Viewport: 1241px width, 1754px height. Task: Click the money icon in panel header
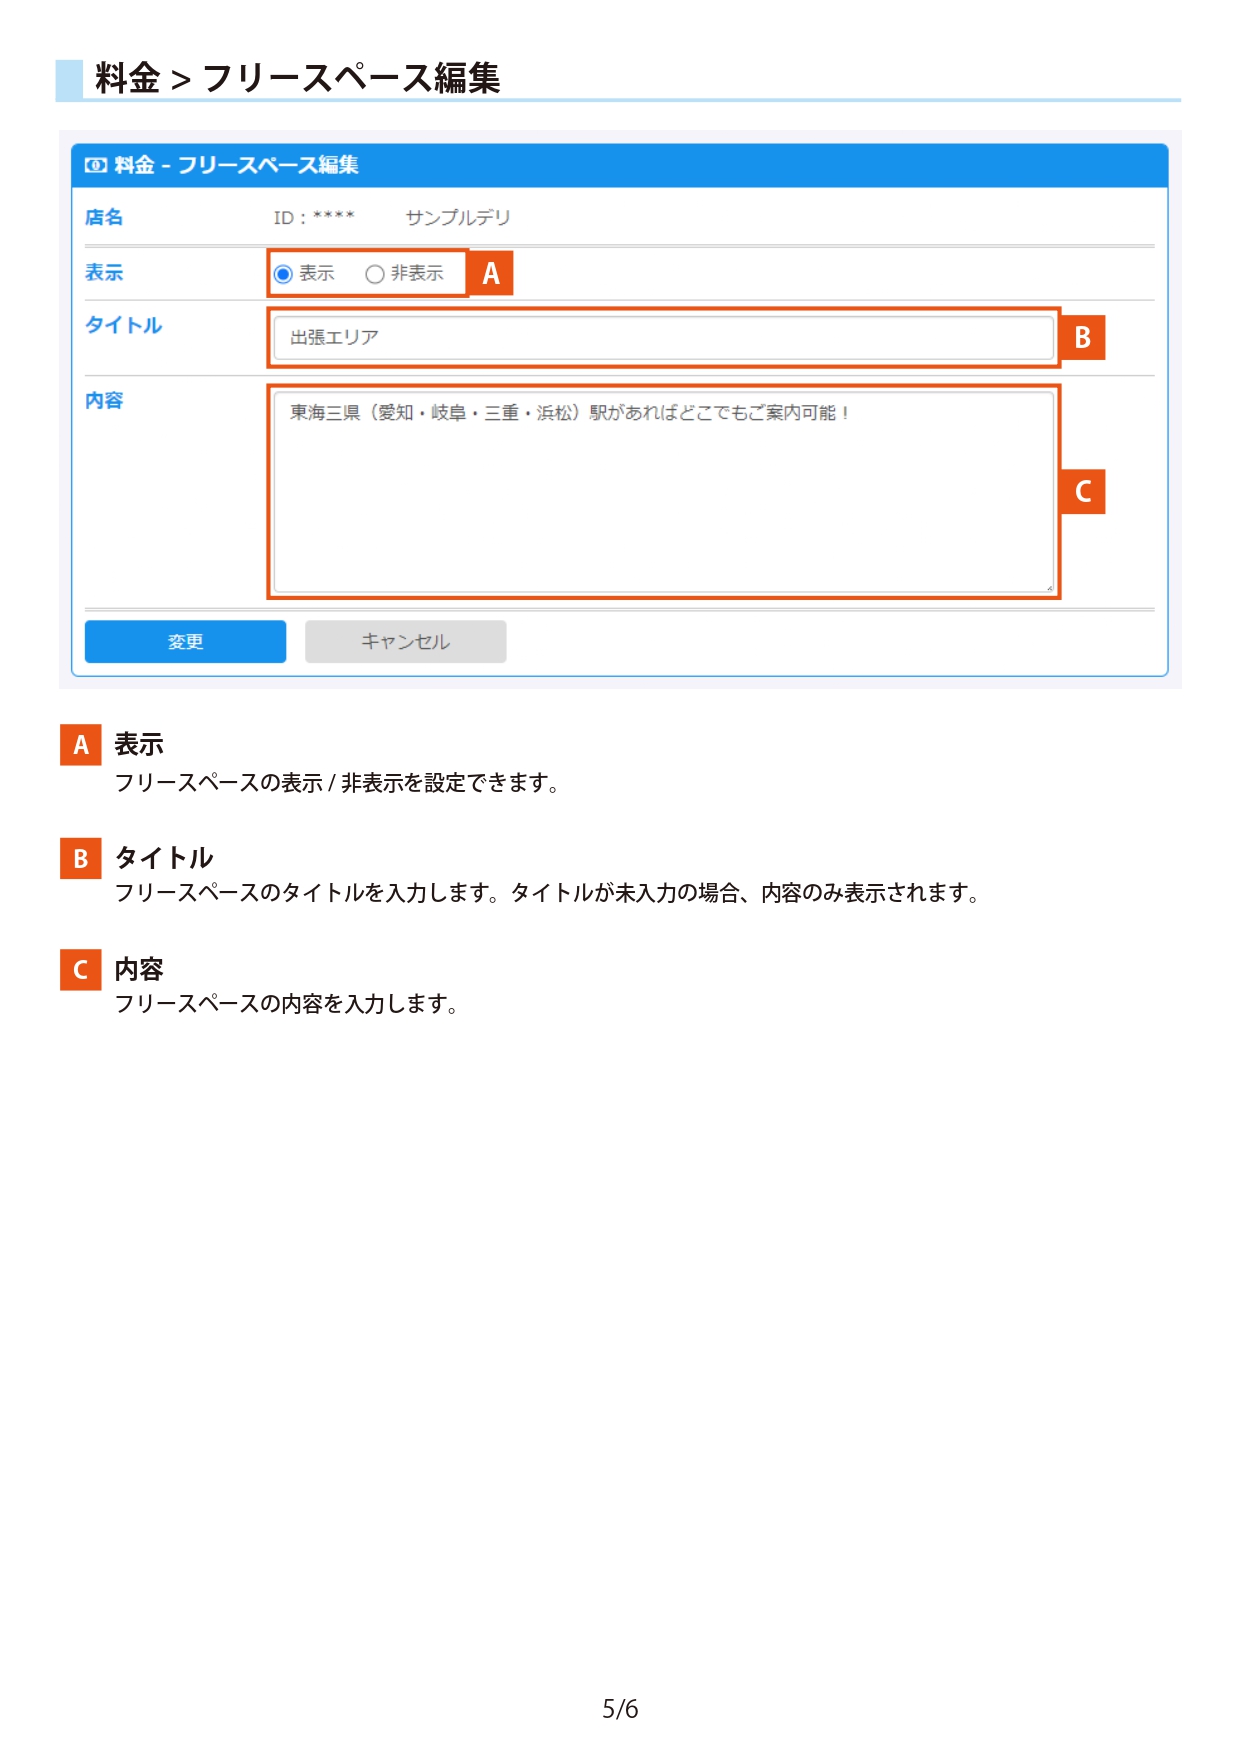96,166
